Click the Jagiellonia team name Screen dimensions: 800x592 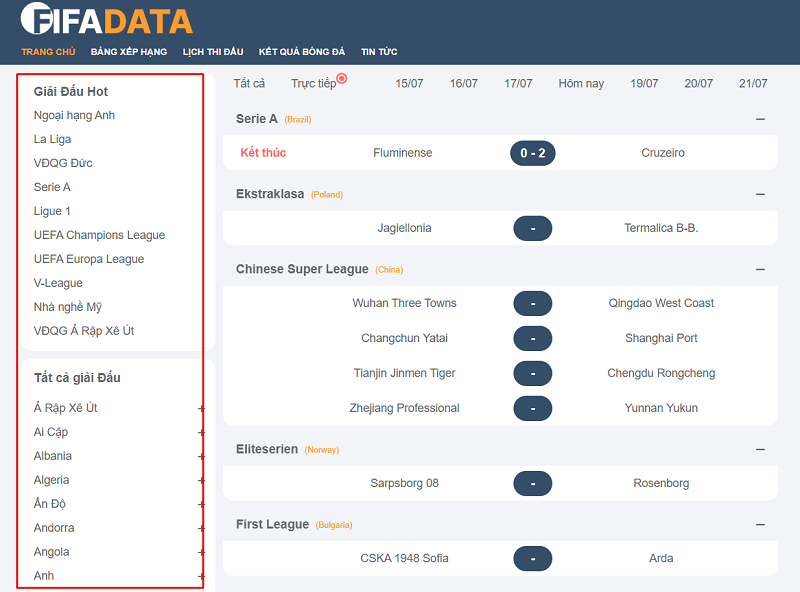[x=405, y=228]
